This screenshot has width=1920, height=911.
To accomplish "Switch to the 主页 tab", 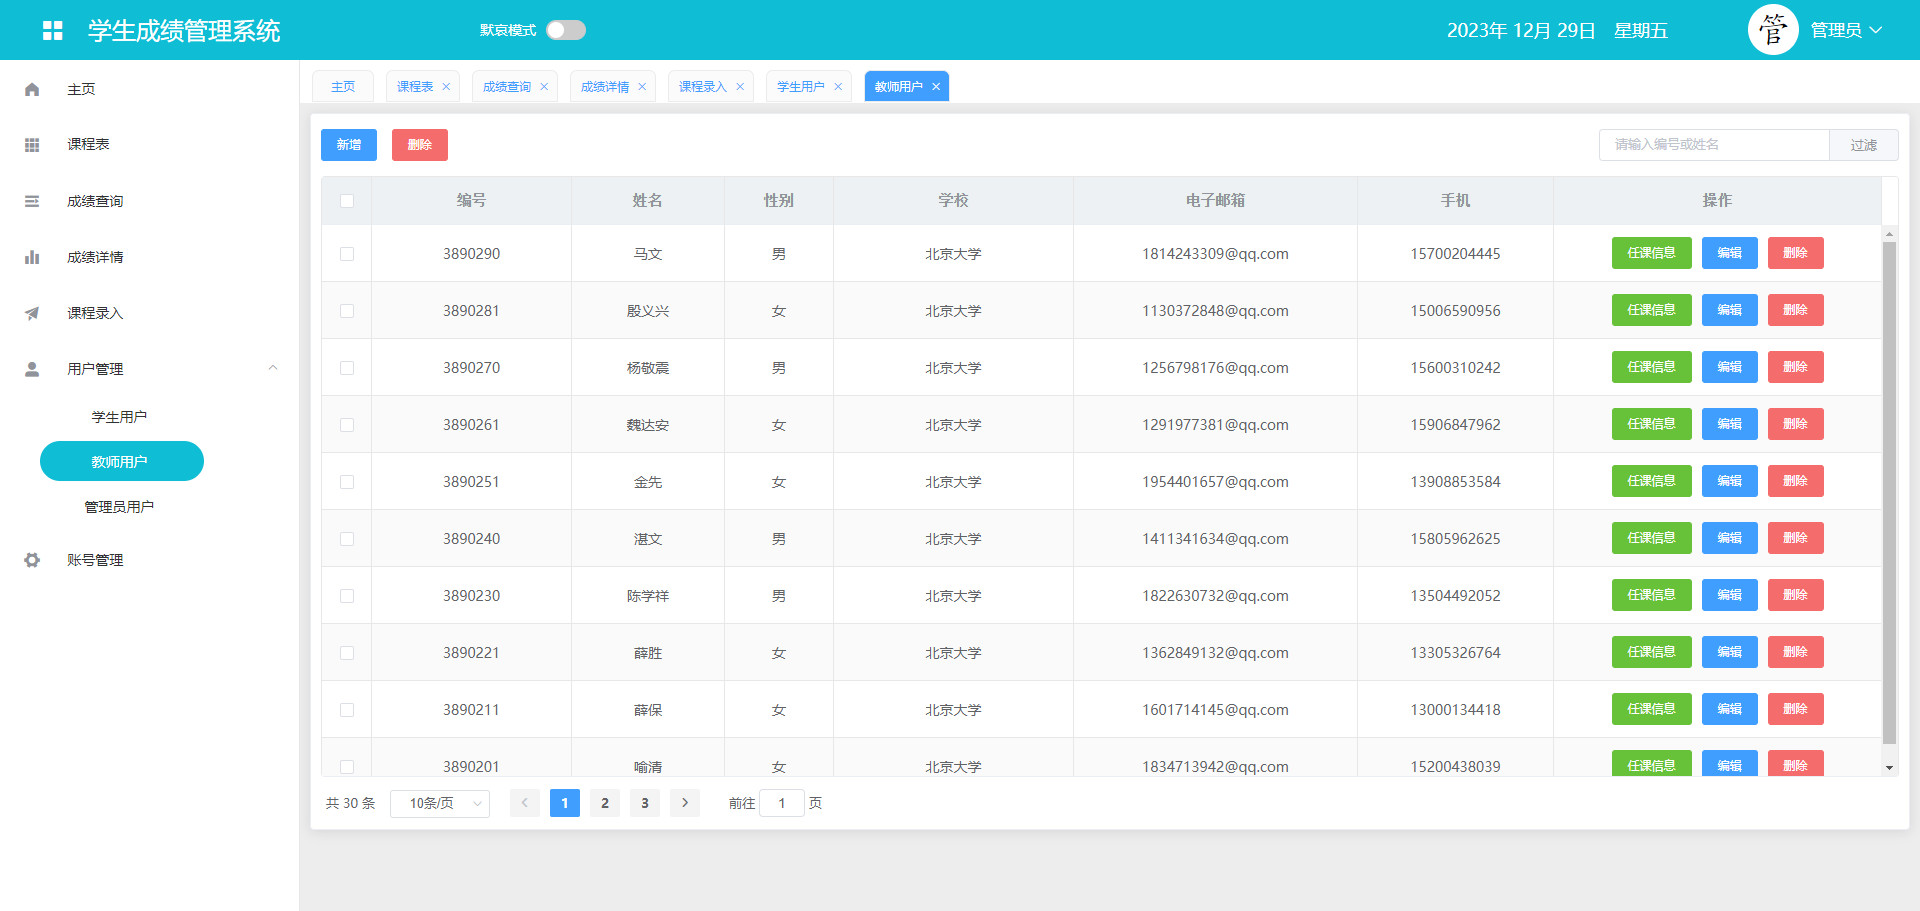I will [x=343, y=87].
